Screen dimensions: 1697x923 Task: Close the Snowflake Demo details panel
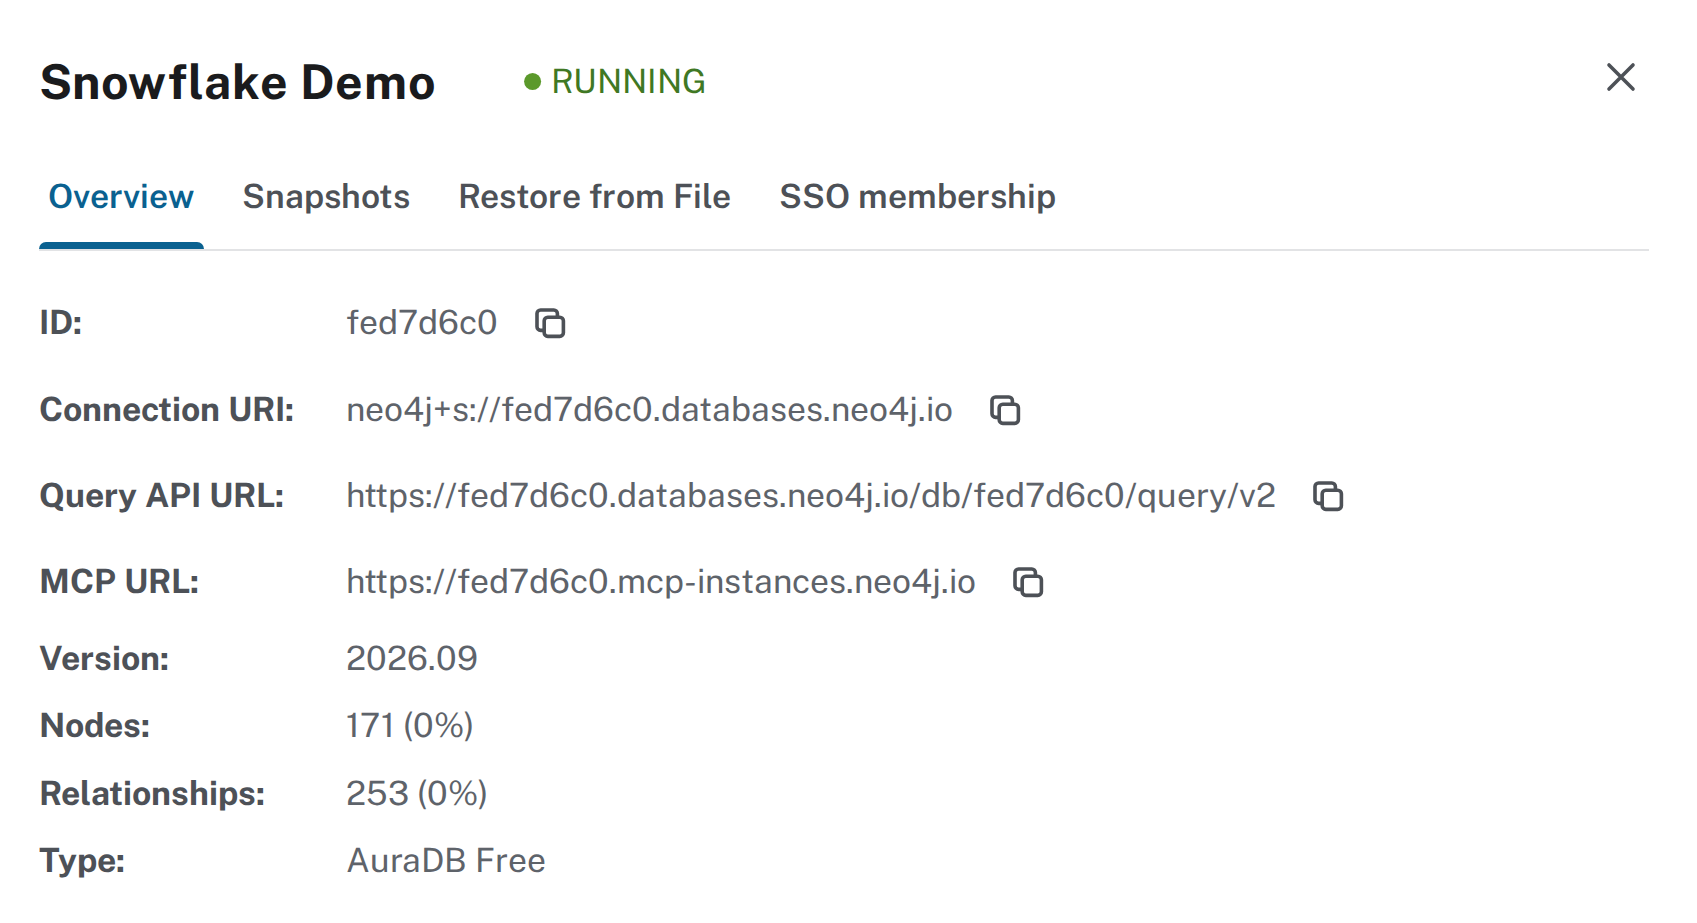[1620, 77]
